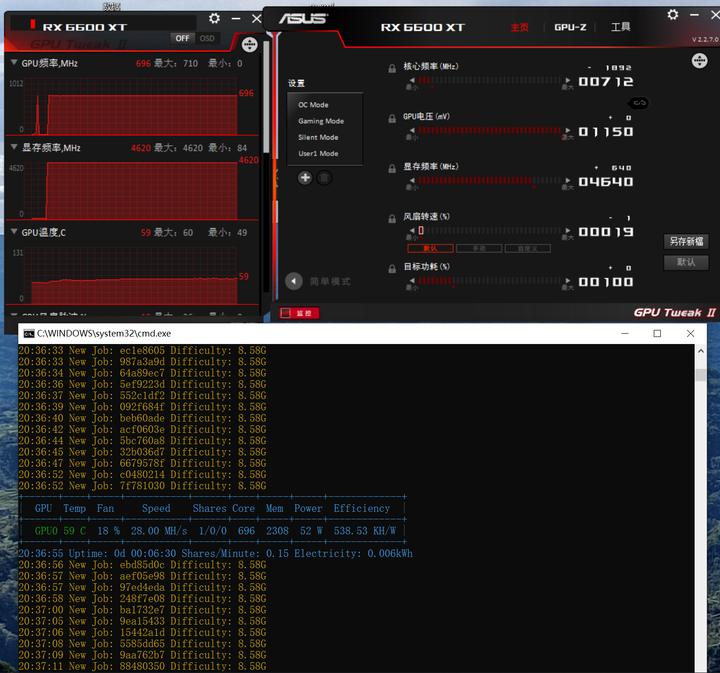This screenshot has width=720, height=673.
Task: Collapse 显存频率 MHz graph section
Action: tap(13, 148)
